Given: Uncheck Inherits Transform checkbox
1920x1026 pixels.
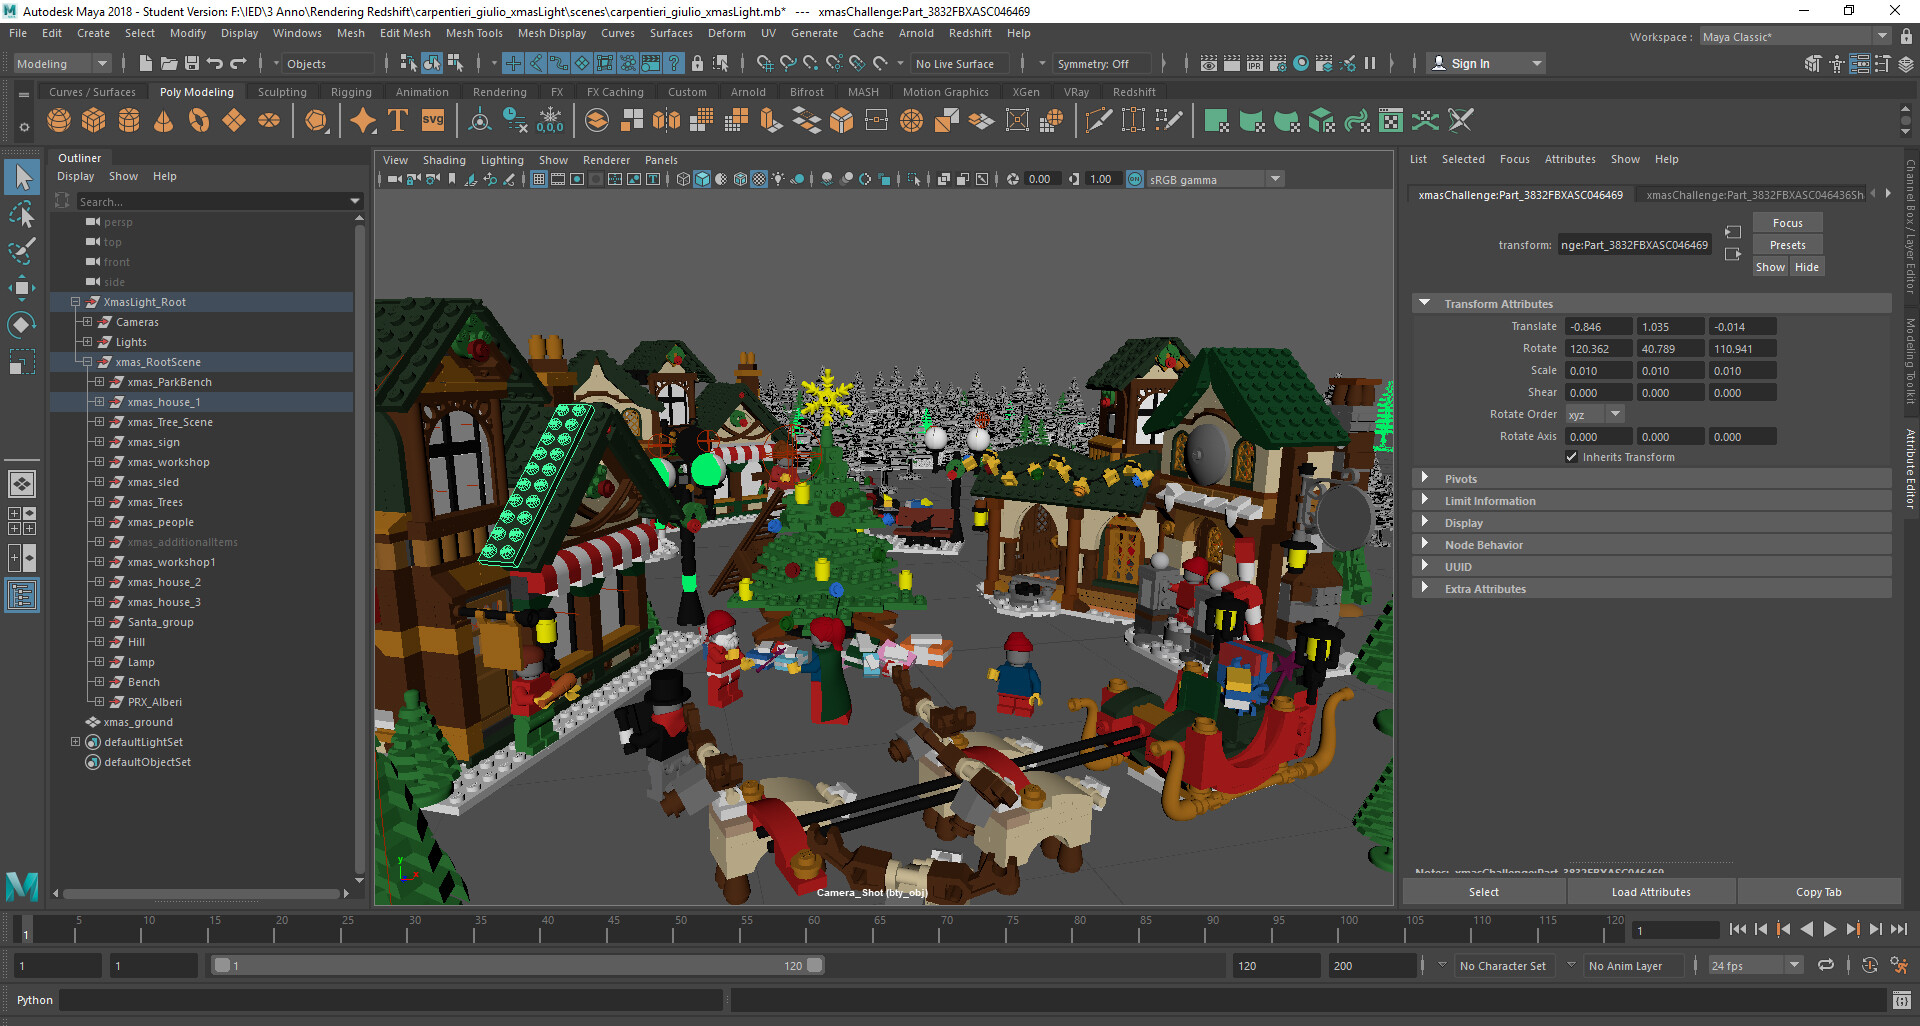Looking at the screenshot, I should click(x=1572, y=457).
